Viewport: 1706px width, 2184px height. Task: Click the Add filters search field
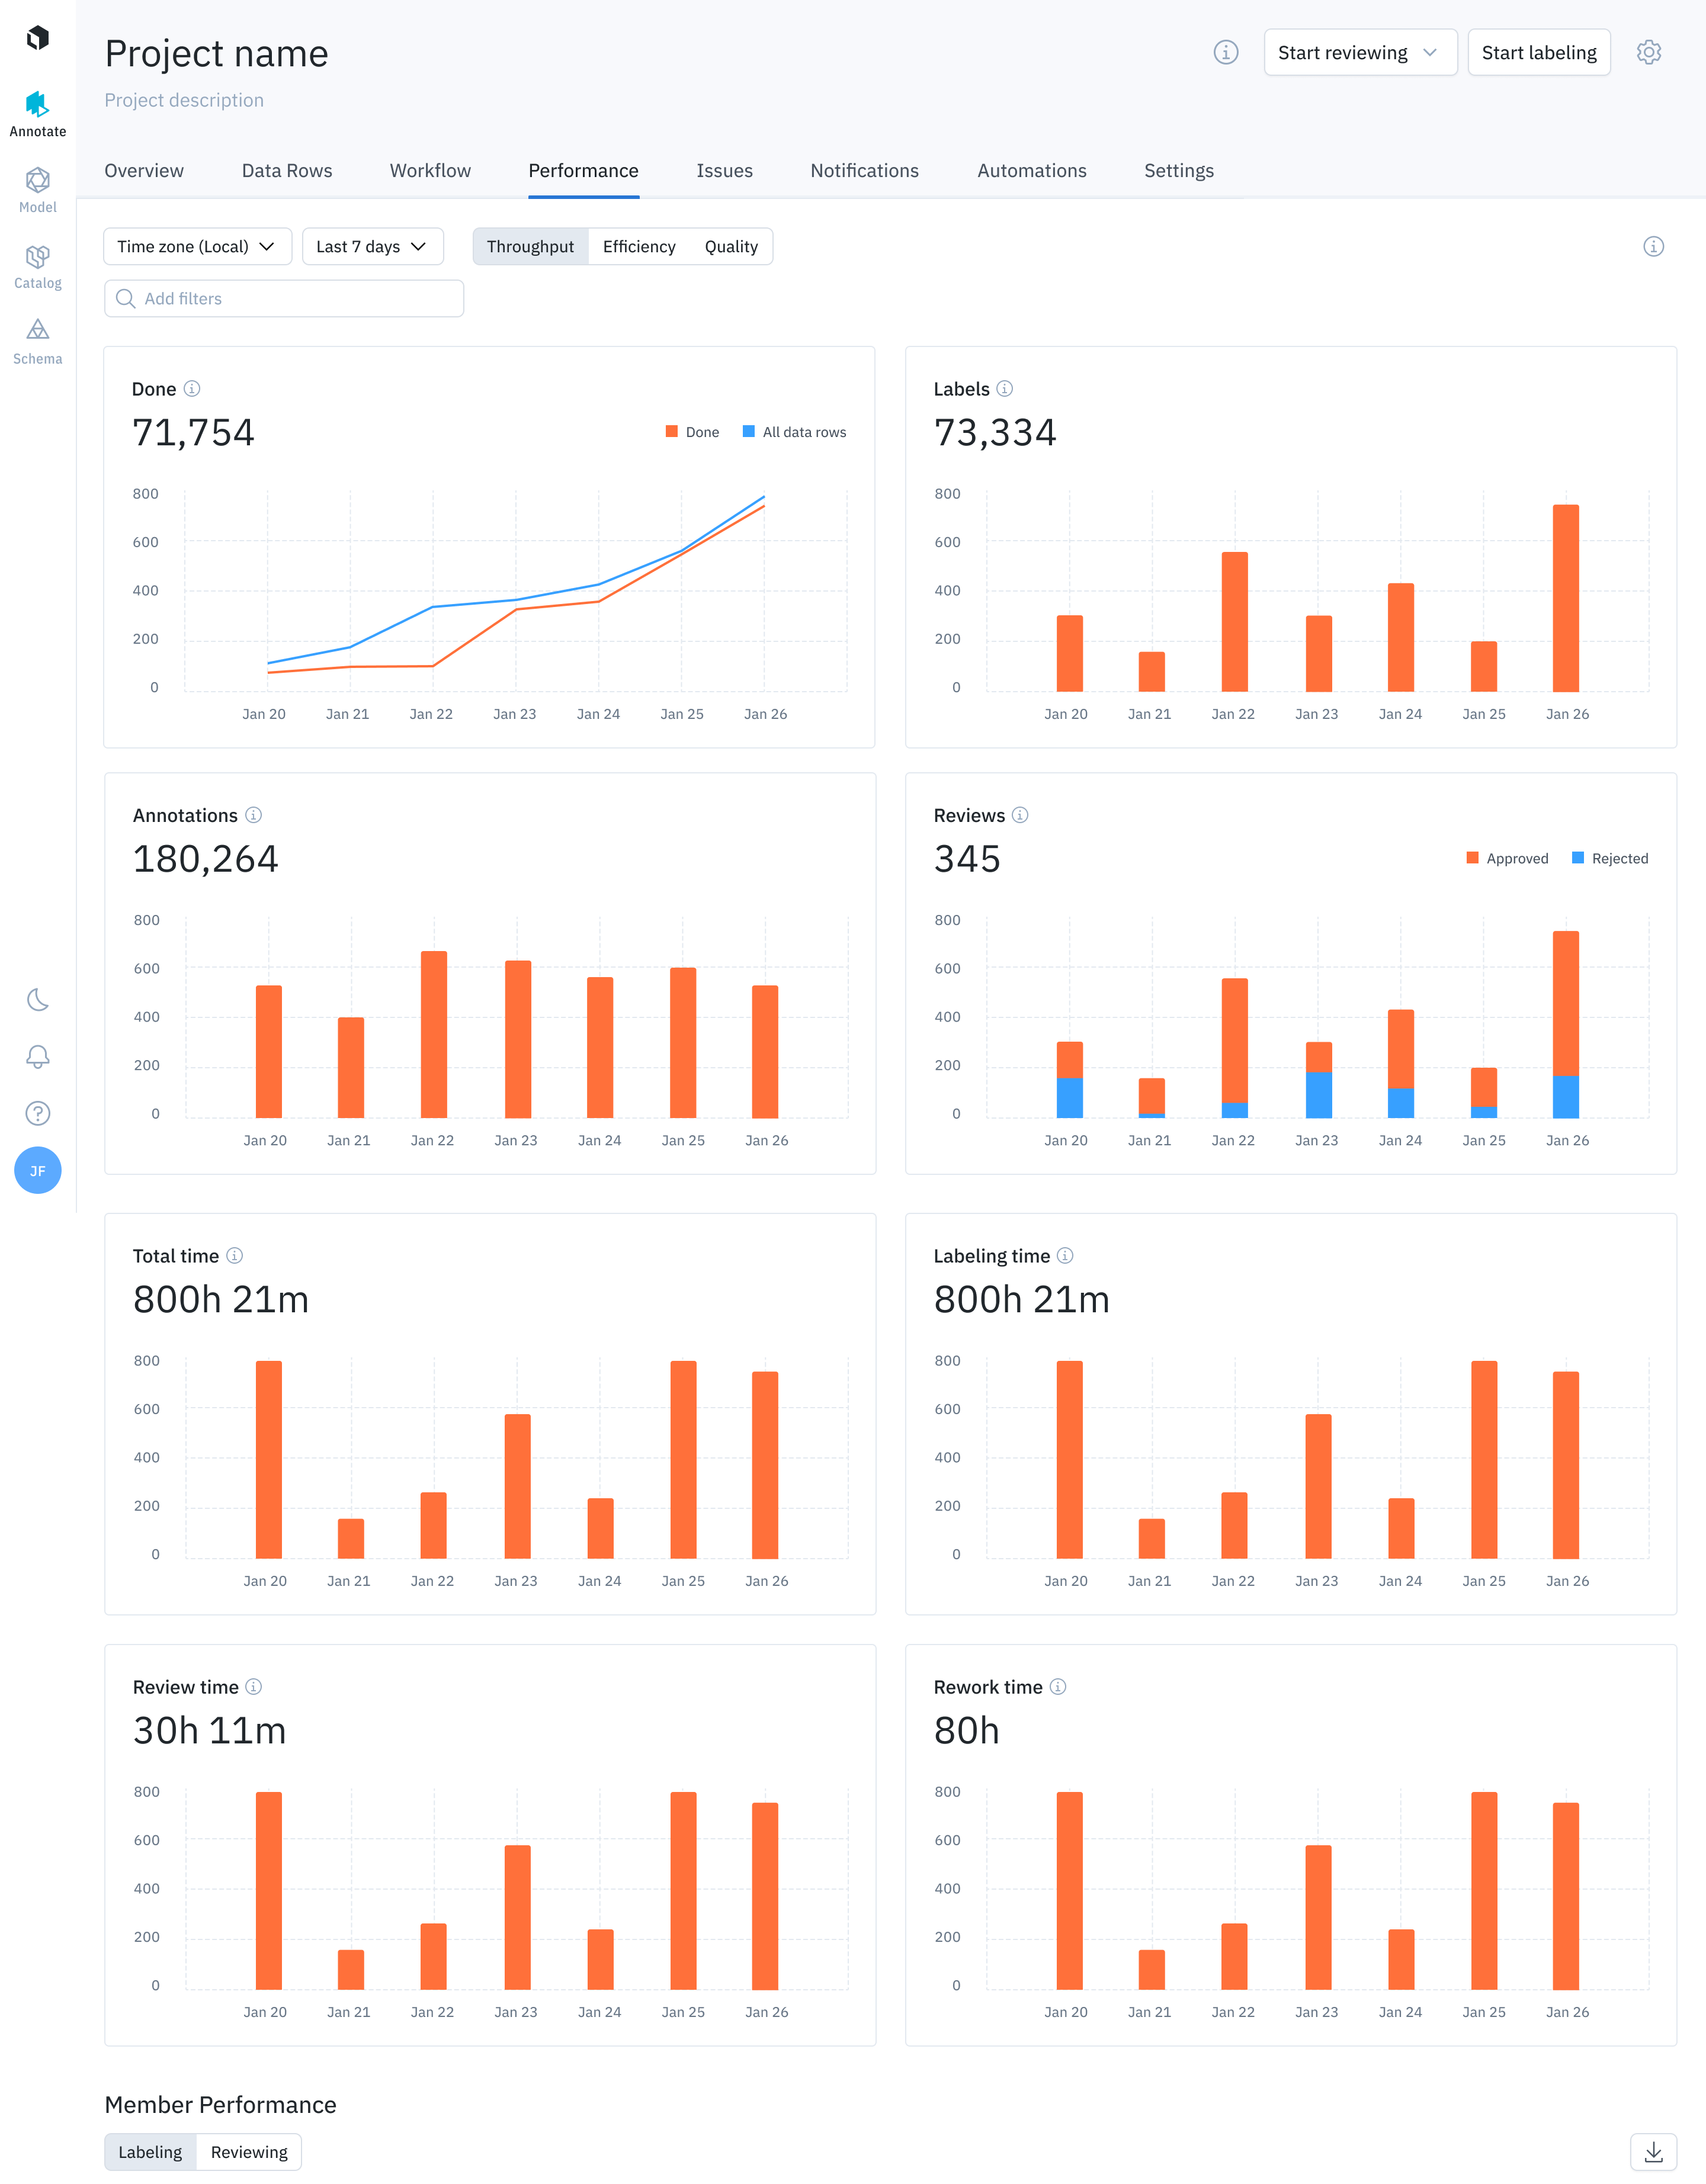284,299
